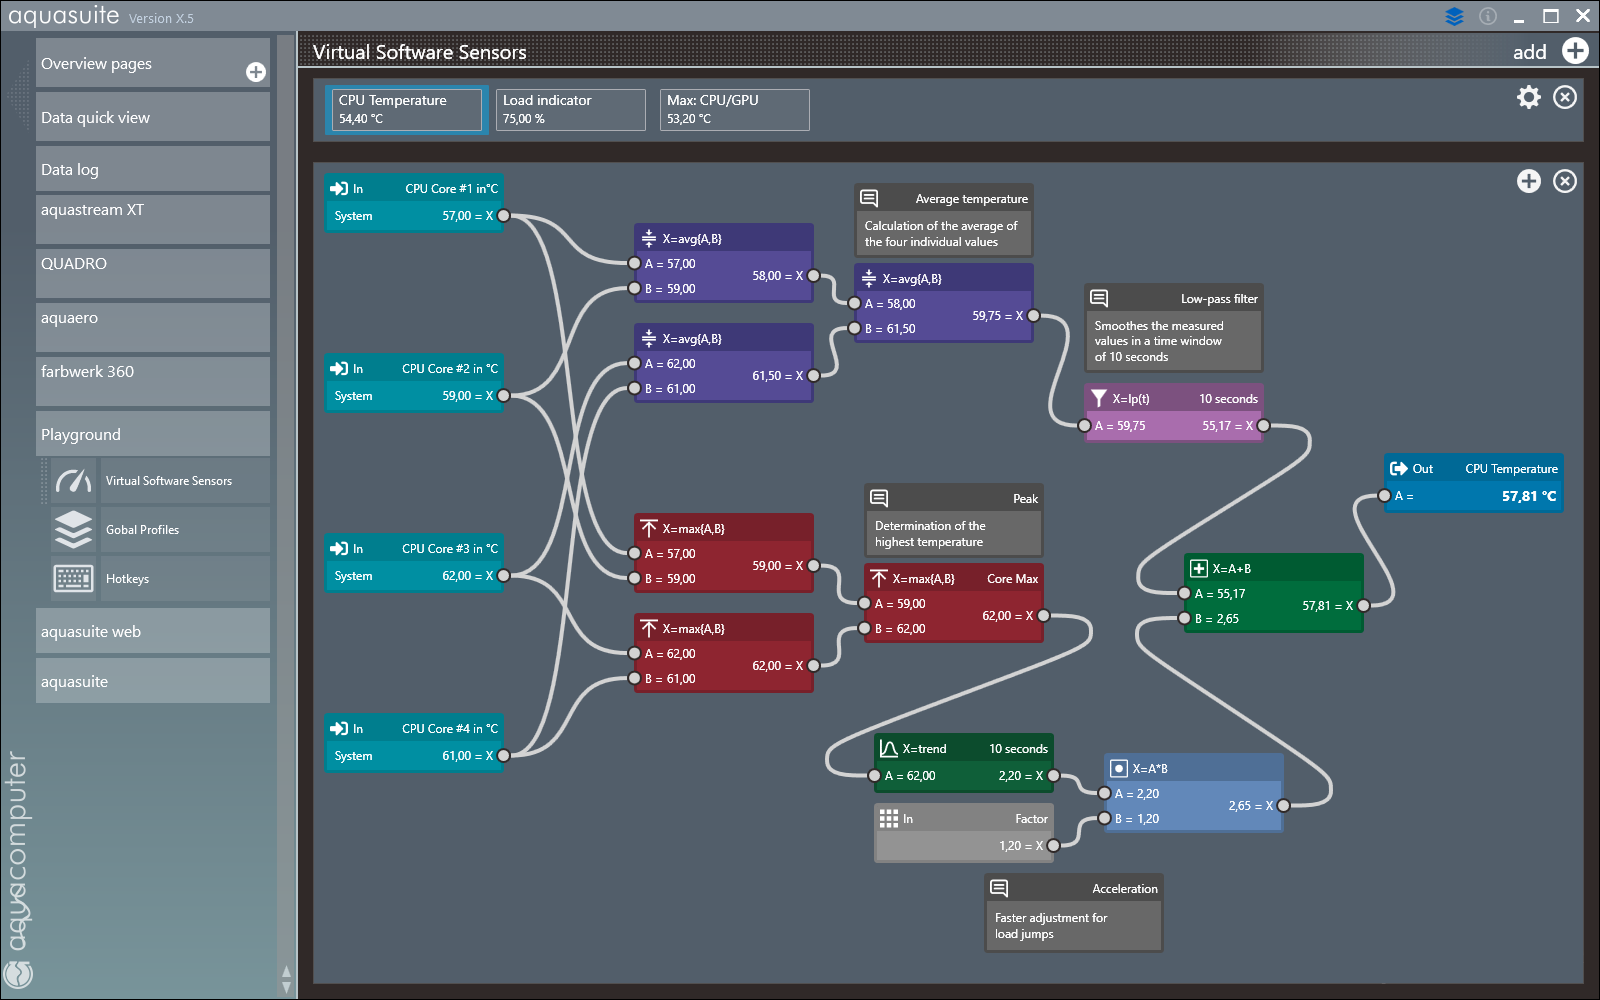Select Virtual Software Sensors gauge icon

point(74,481)
